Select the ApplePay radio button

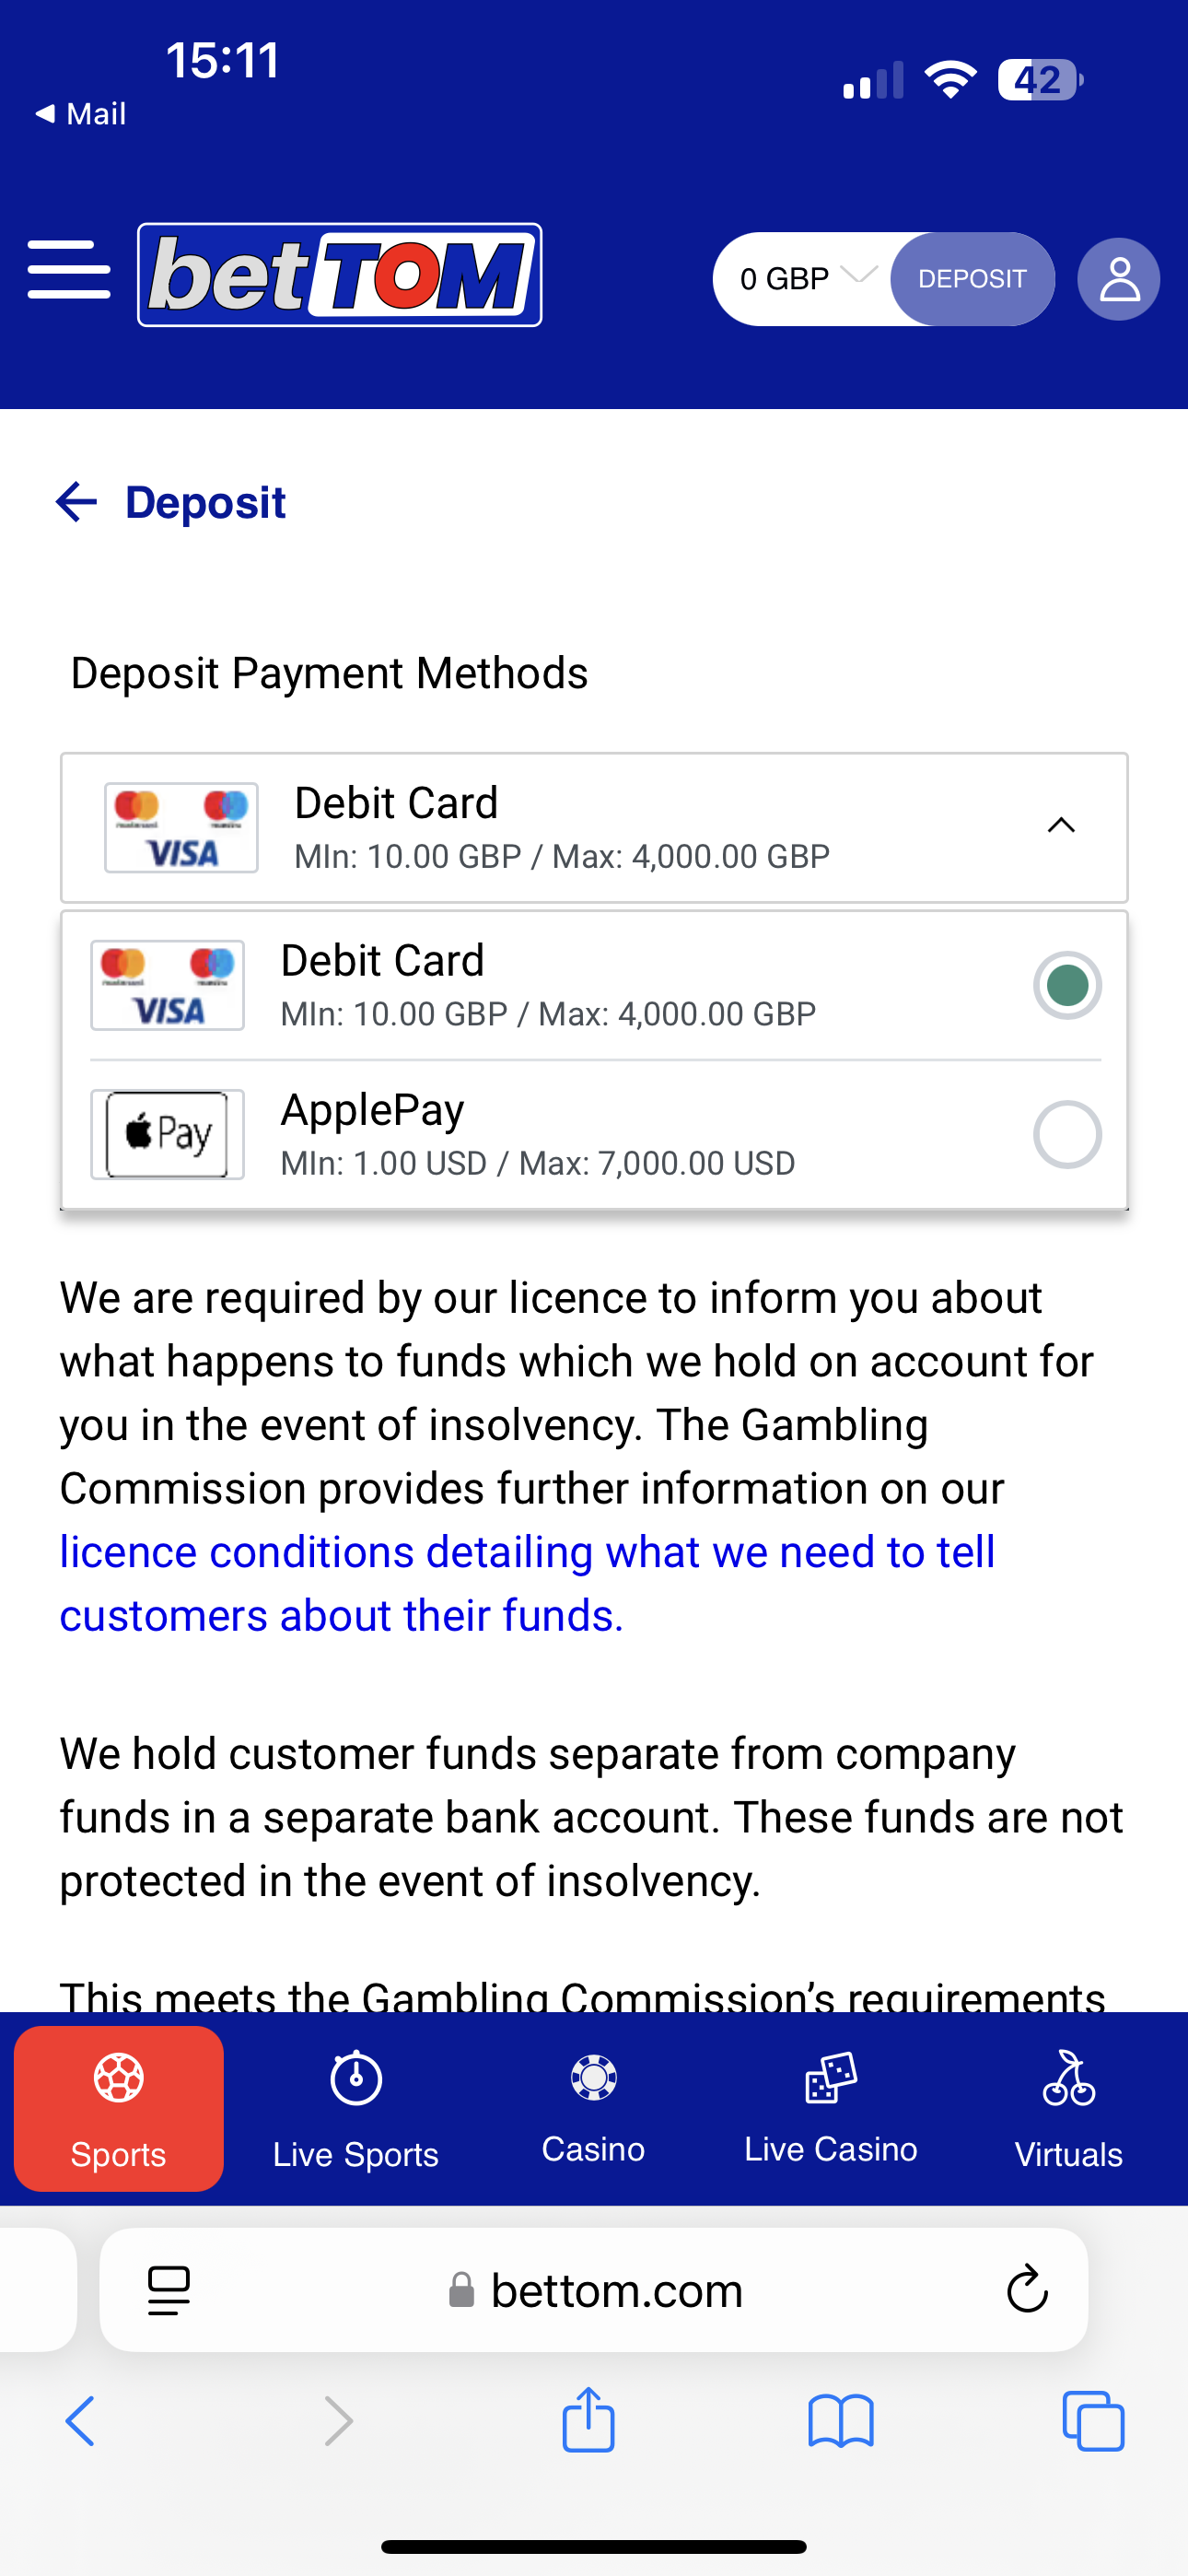coord(1067,1135)
